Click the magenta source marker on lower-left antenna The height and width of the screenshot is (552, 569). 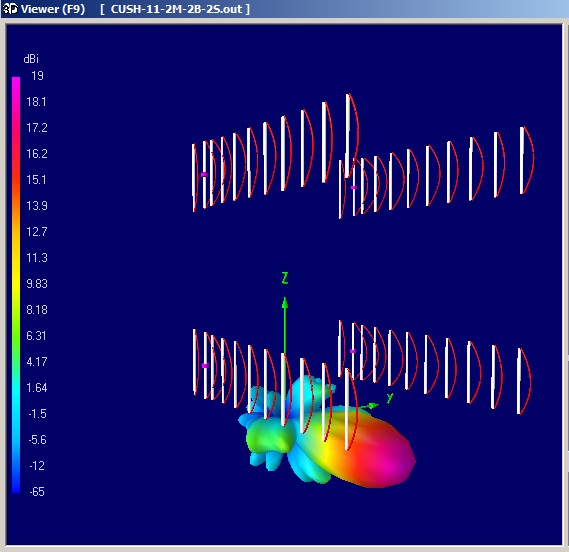[205, 366]
